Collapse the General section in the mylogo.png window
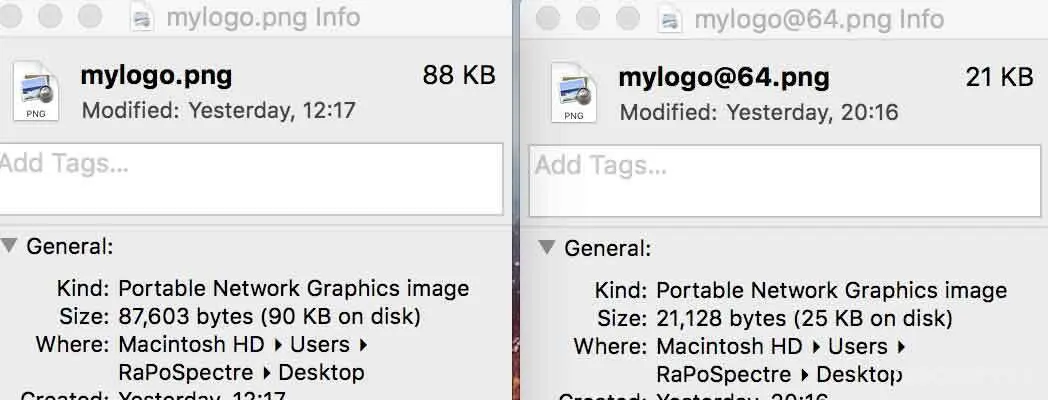The width and height of the screenshot is (1048, 400). pyautogui.click(x=9, y=246)
